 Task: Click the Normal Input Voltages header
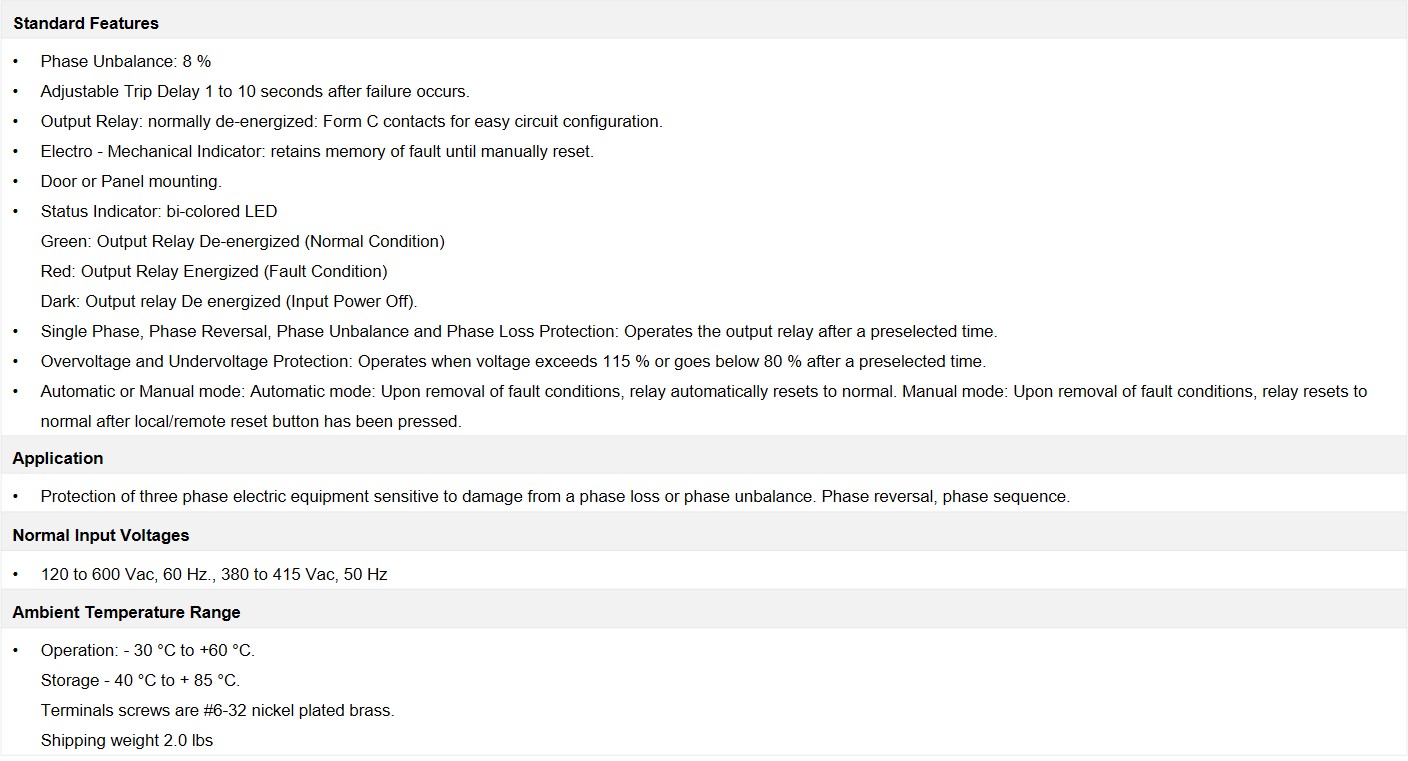pos(101,535)
